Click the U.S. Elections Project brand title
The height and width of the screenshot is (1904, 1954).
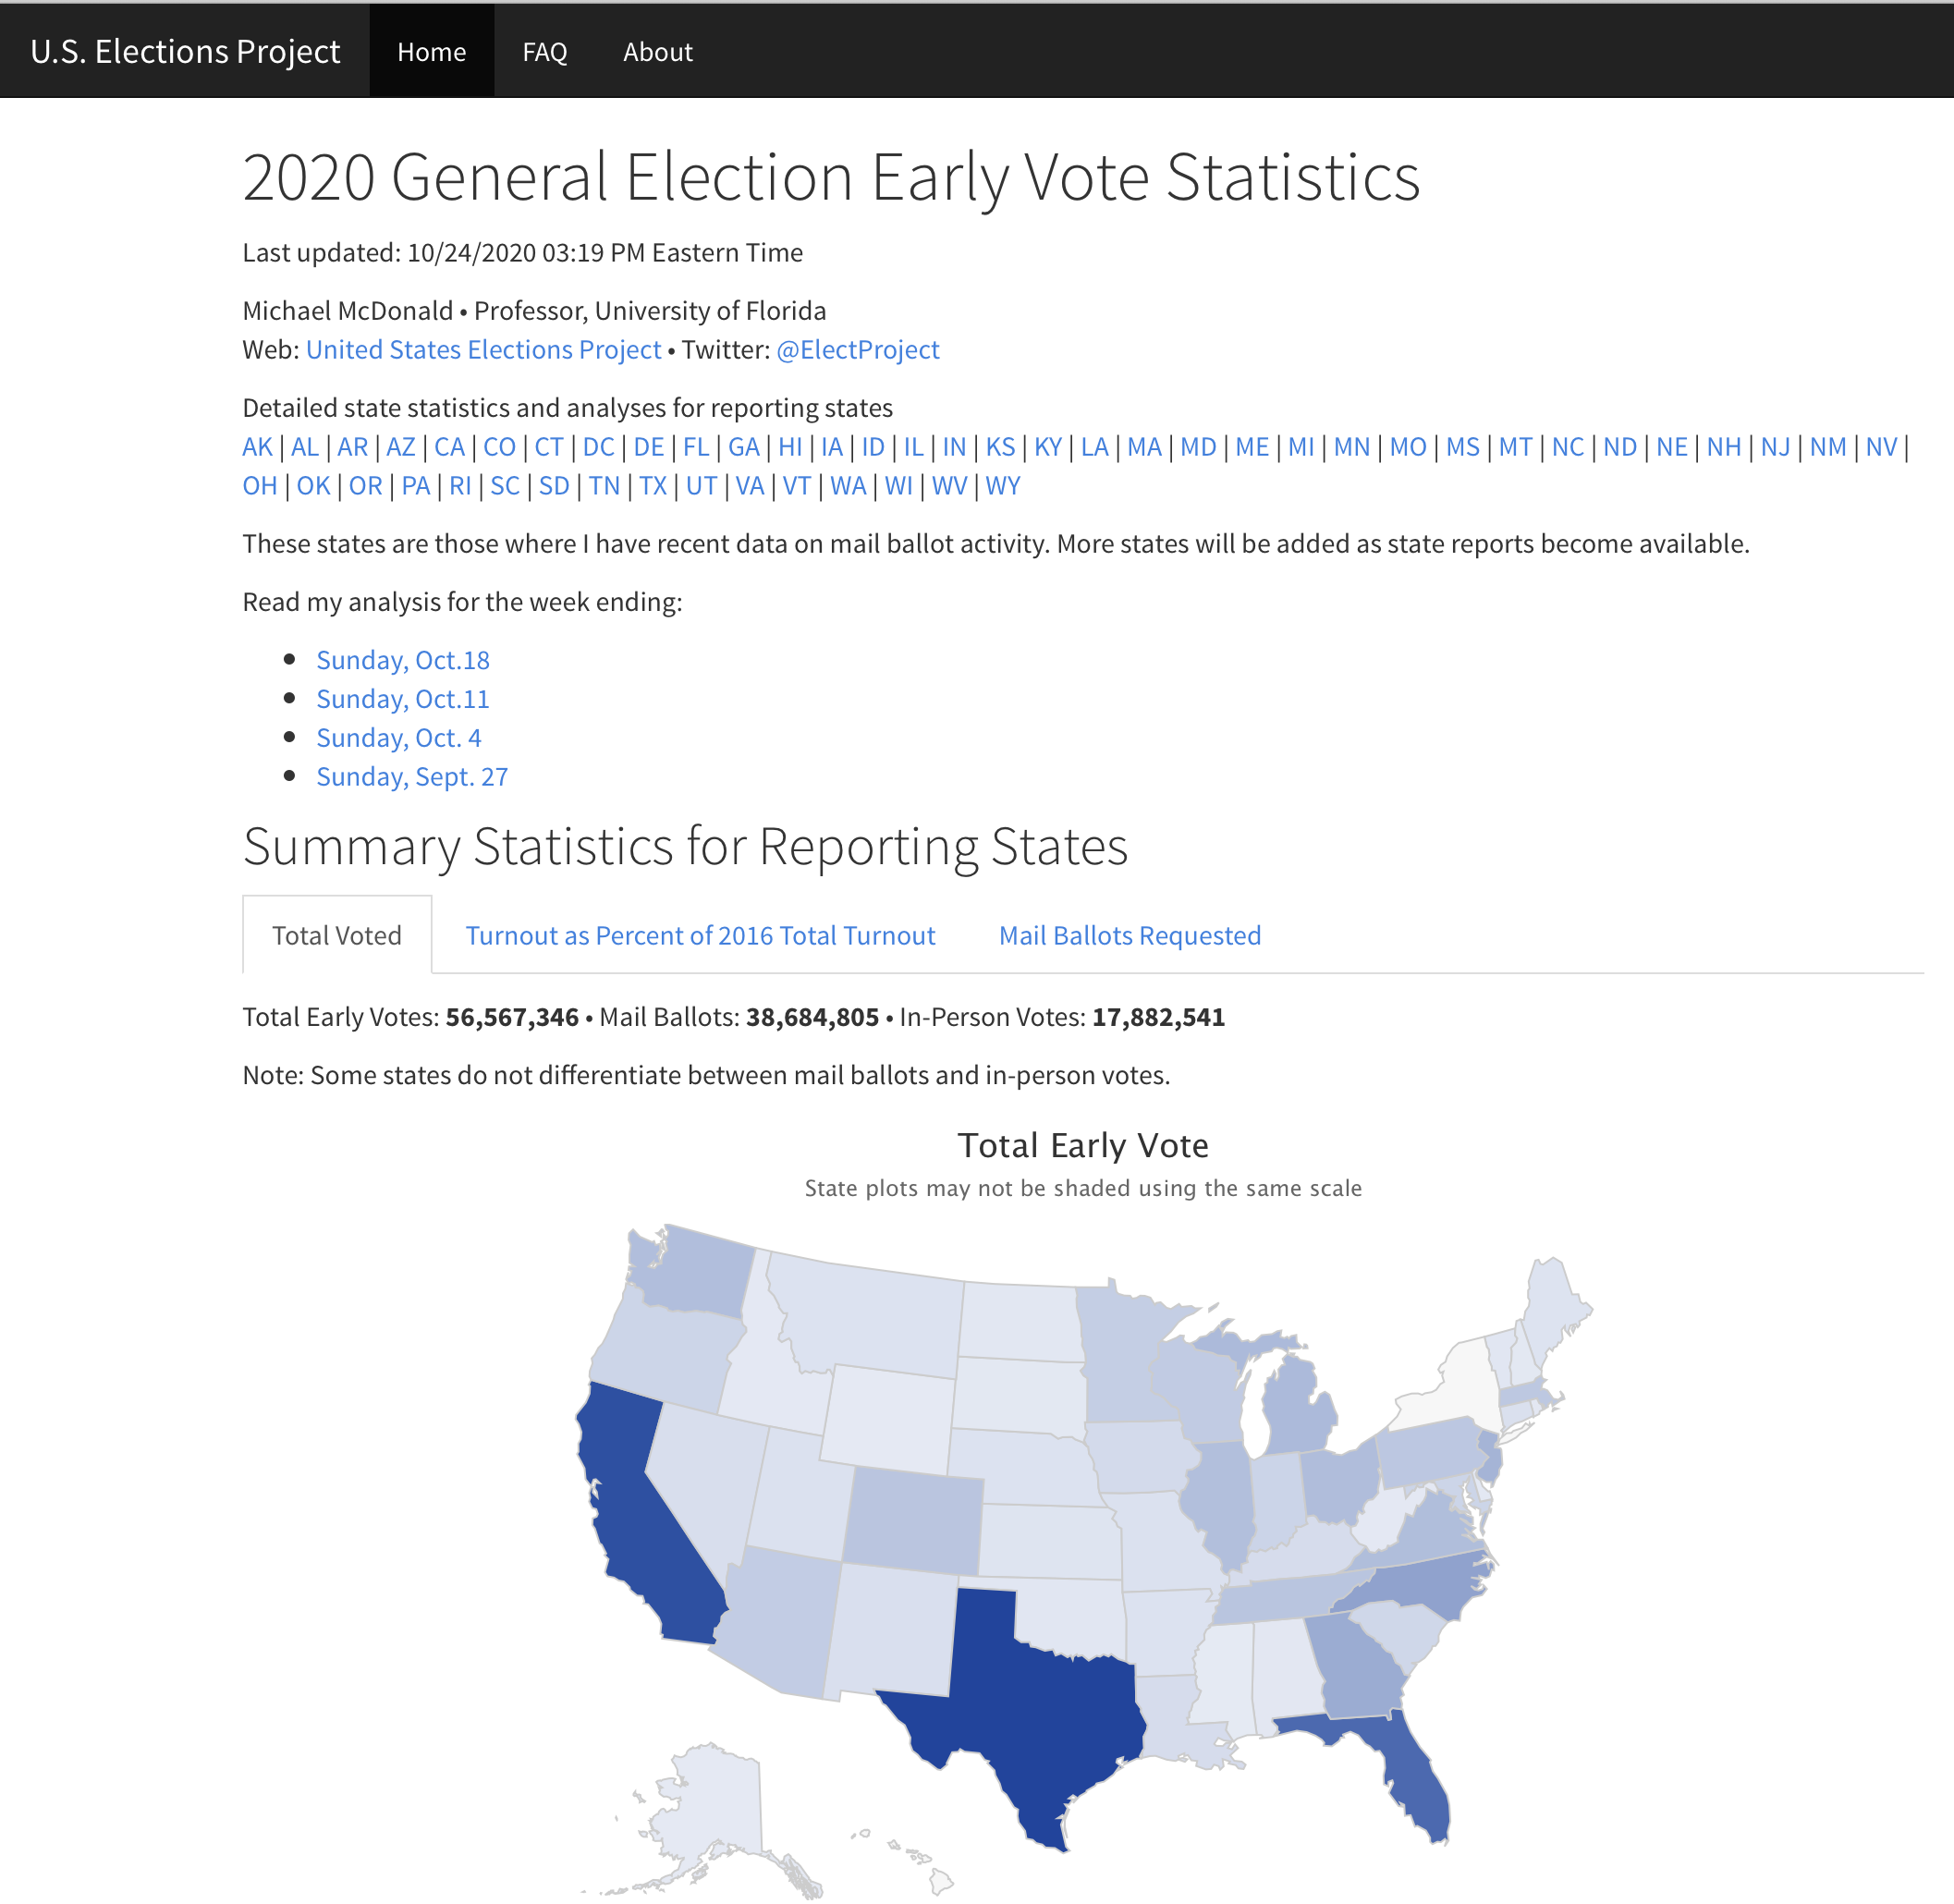[x=185, y=51]
